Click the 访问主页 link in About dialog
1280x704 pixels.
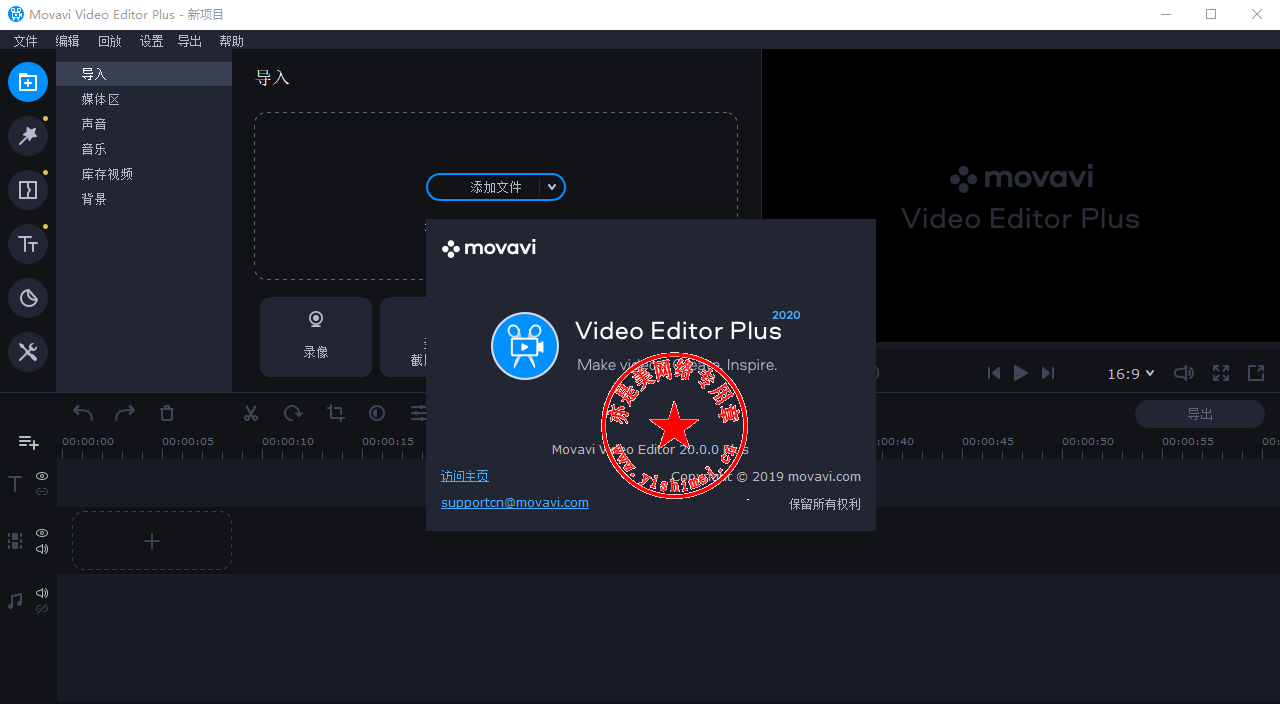(465, 476)
